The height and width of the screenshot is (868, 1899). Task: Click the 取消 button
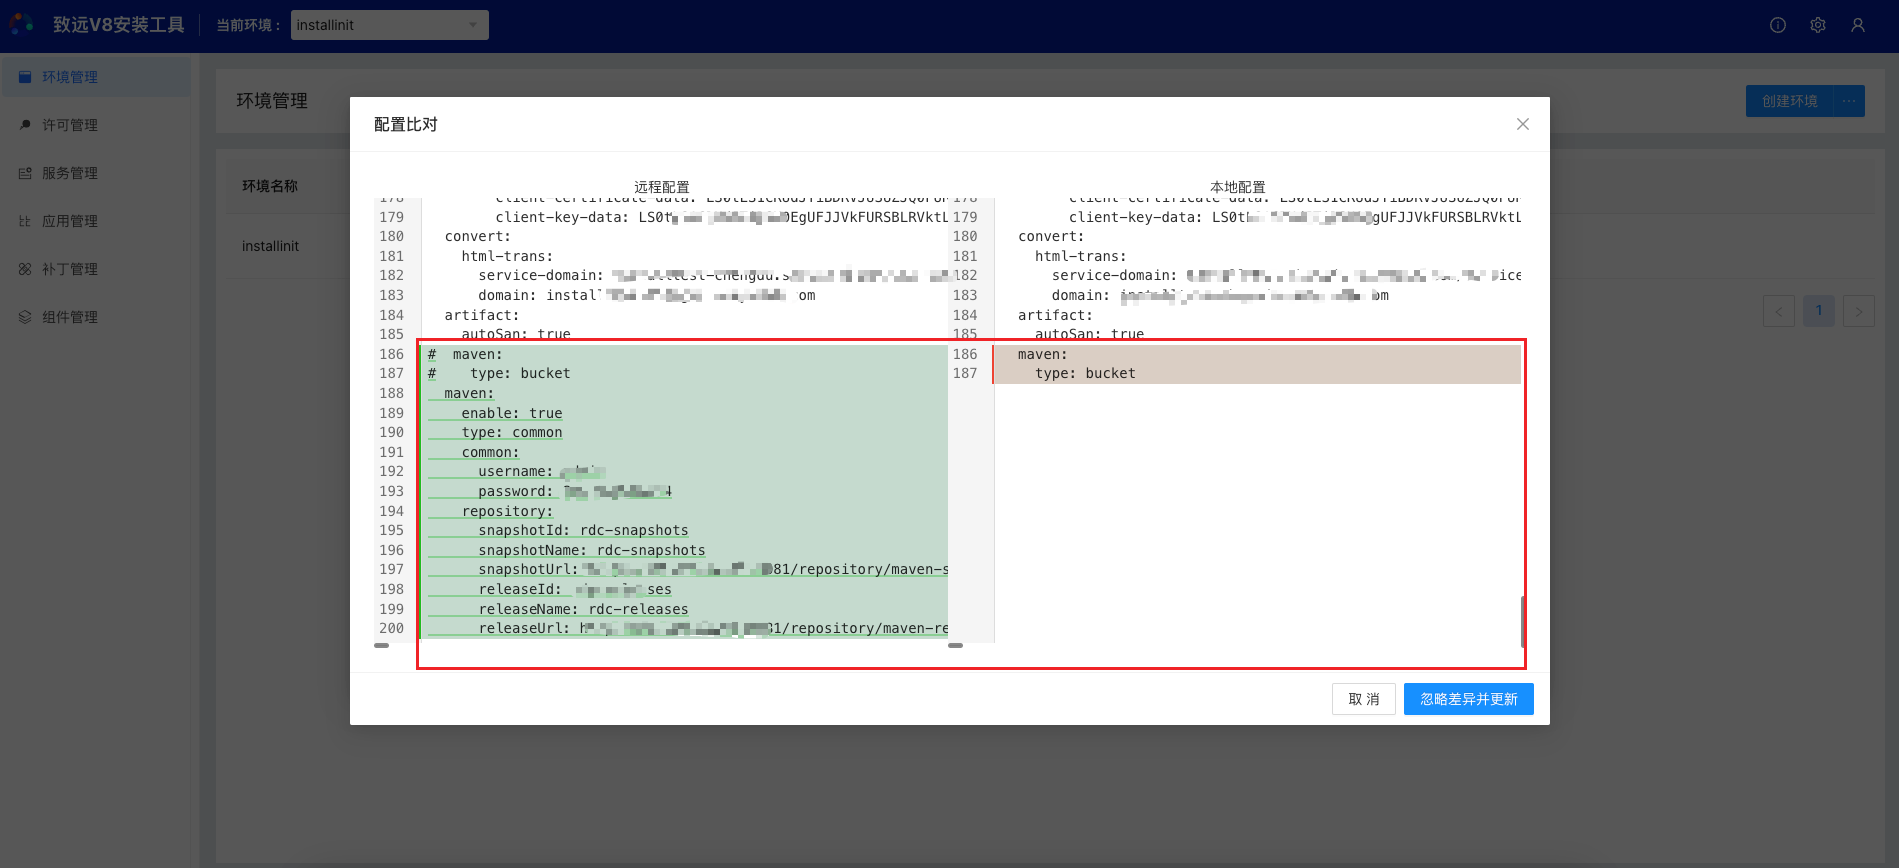pyautogui.click(x=1364, y=699)
